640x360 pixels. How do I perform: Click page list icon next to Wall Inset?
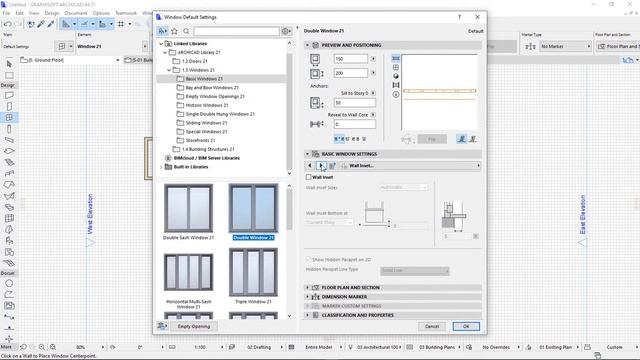pos(332,165)
